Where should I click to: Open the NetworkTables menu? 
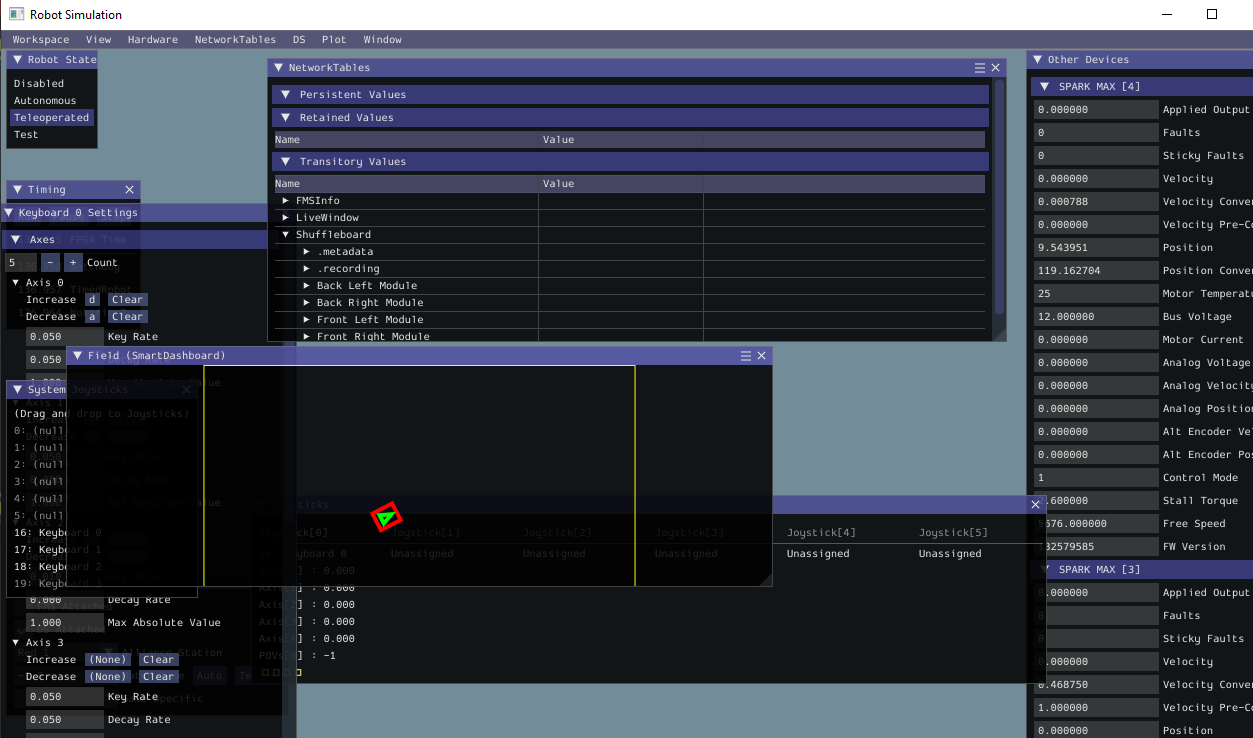coord(235,40)
